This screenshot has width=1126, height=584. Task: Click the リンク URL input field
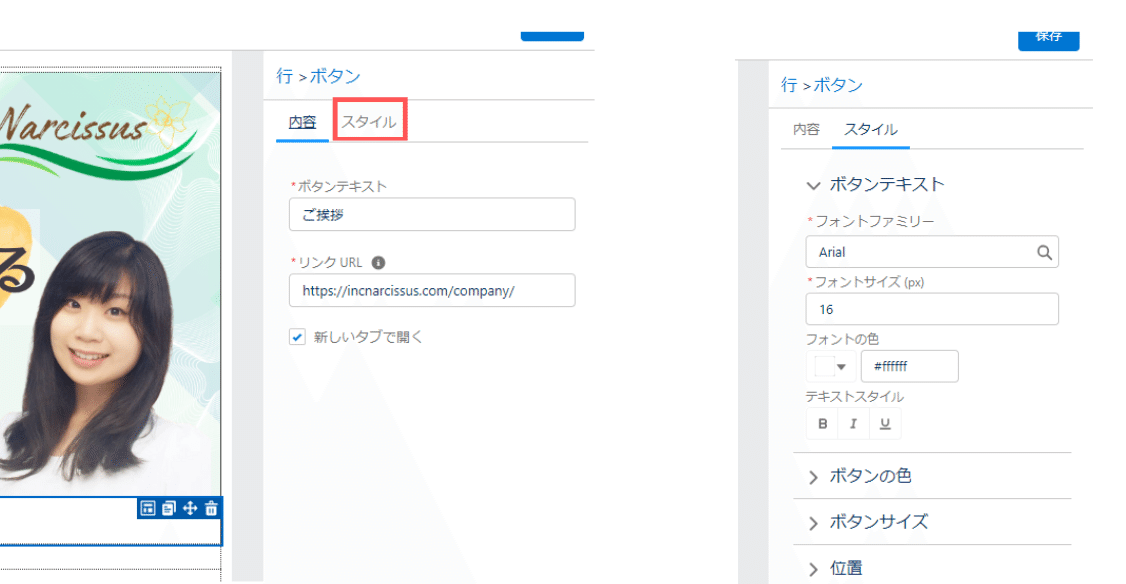pyautogui.click(x=432, y=290)
